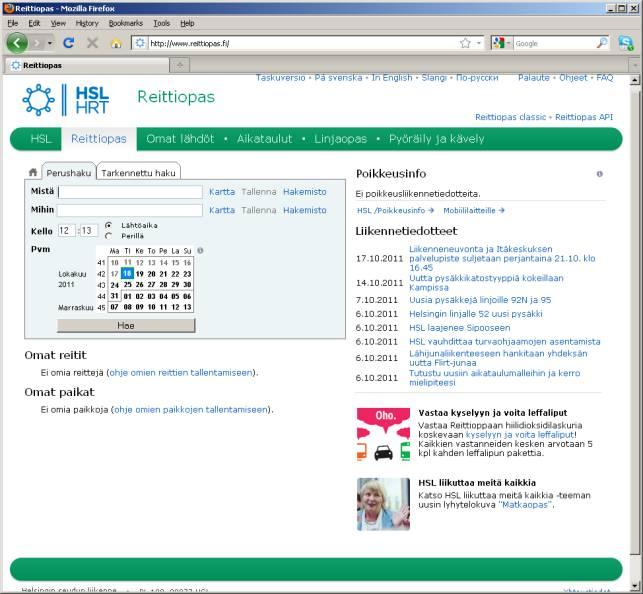
Task: Bookmark this page with the star icon
Action: click(x=465, y=43)
